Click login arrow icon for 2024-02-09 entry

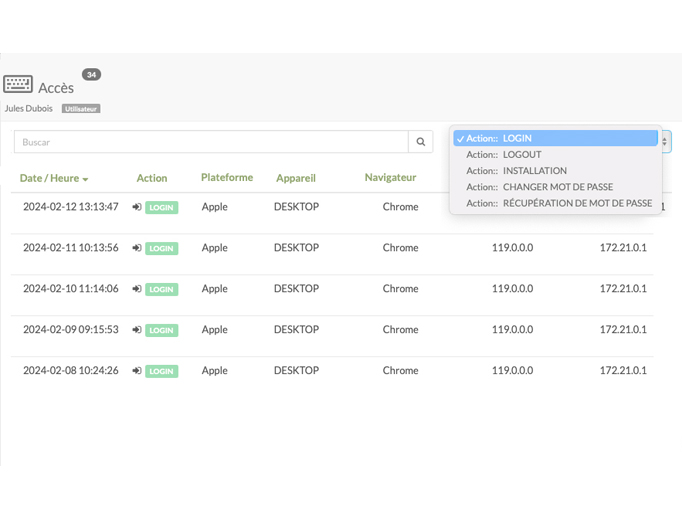coord(137,330)
